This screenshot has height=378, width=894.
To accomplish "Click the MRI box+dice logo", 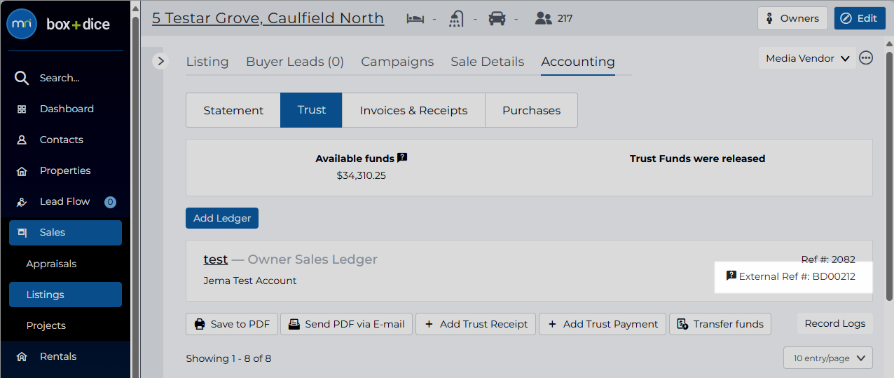I will pyautogui.click(x=58, y=25).
